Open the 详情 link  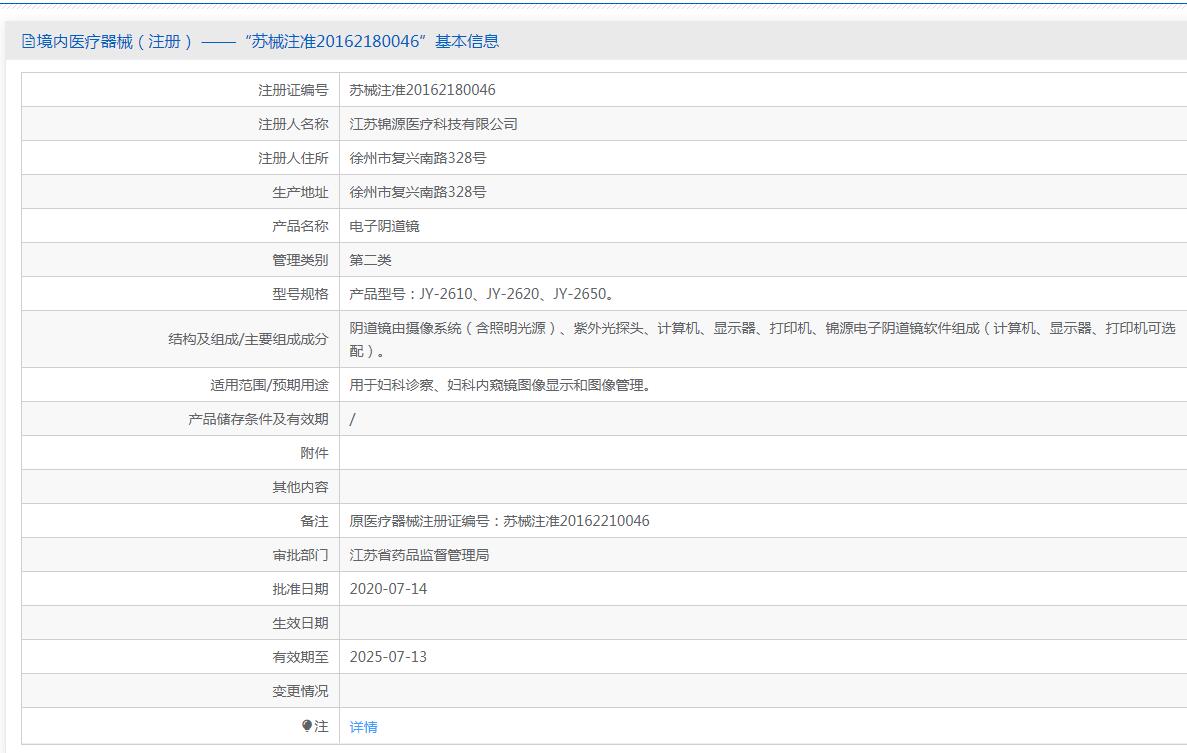tap(363, 727)
